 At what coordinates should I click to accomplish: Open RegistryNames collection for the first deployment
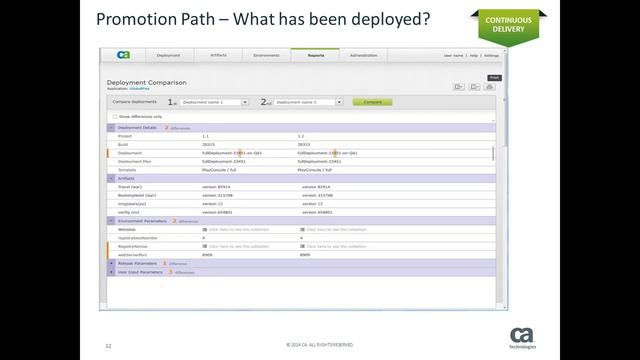click(236, 247)
